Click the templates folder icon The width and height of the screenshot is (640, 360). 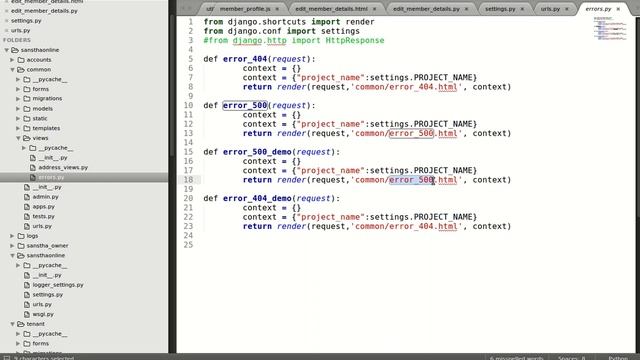pos(27,128)
